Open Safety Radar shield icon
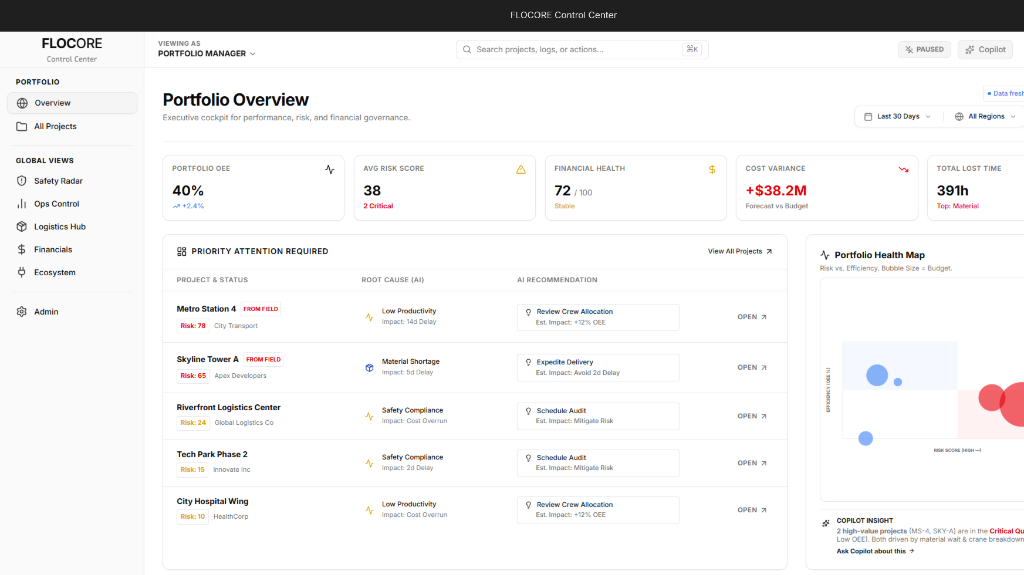 [22, 181]
